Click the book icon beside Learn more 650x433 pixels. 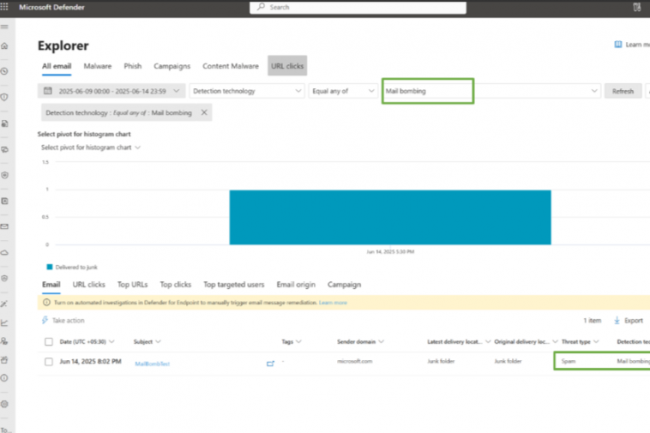point(618,44)
